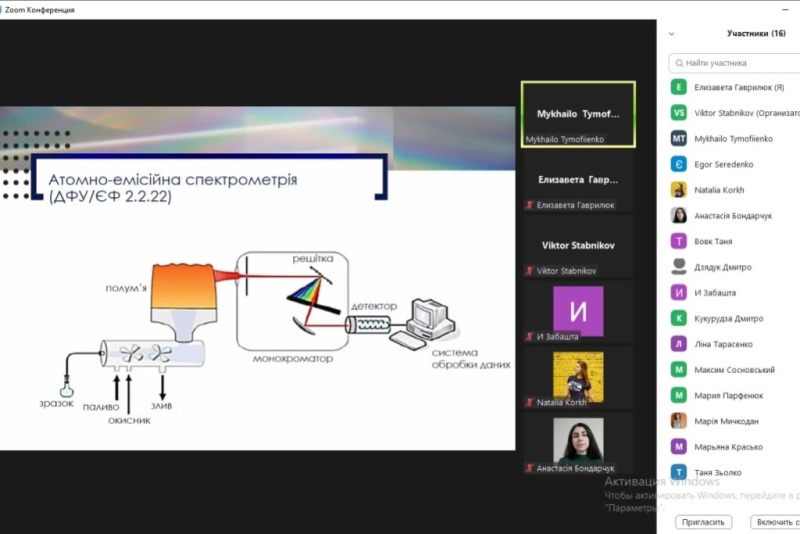This screenshot has width=800, height=534.
Task: Click the participant search field
Action: 735,63
